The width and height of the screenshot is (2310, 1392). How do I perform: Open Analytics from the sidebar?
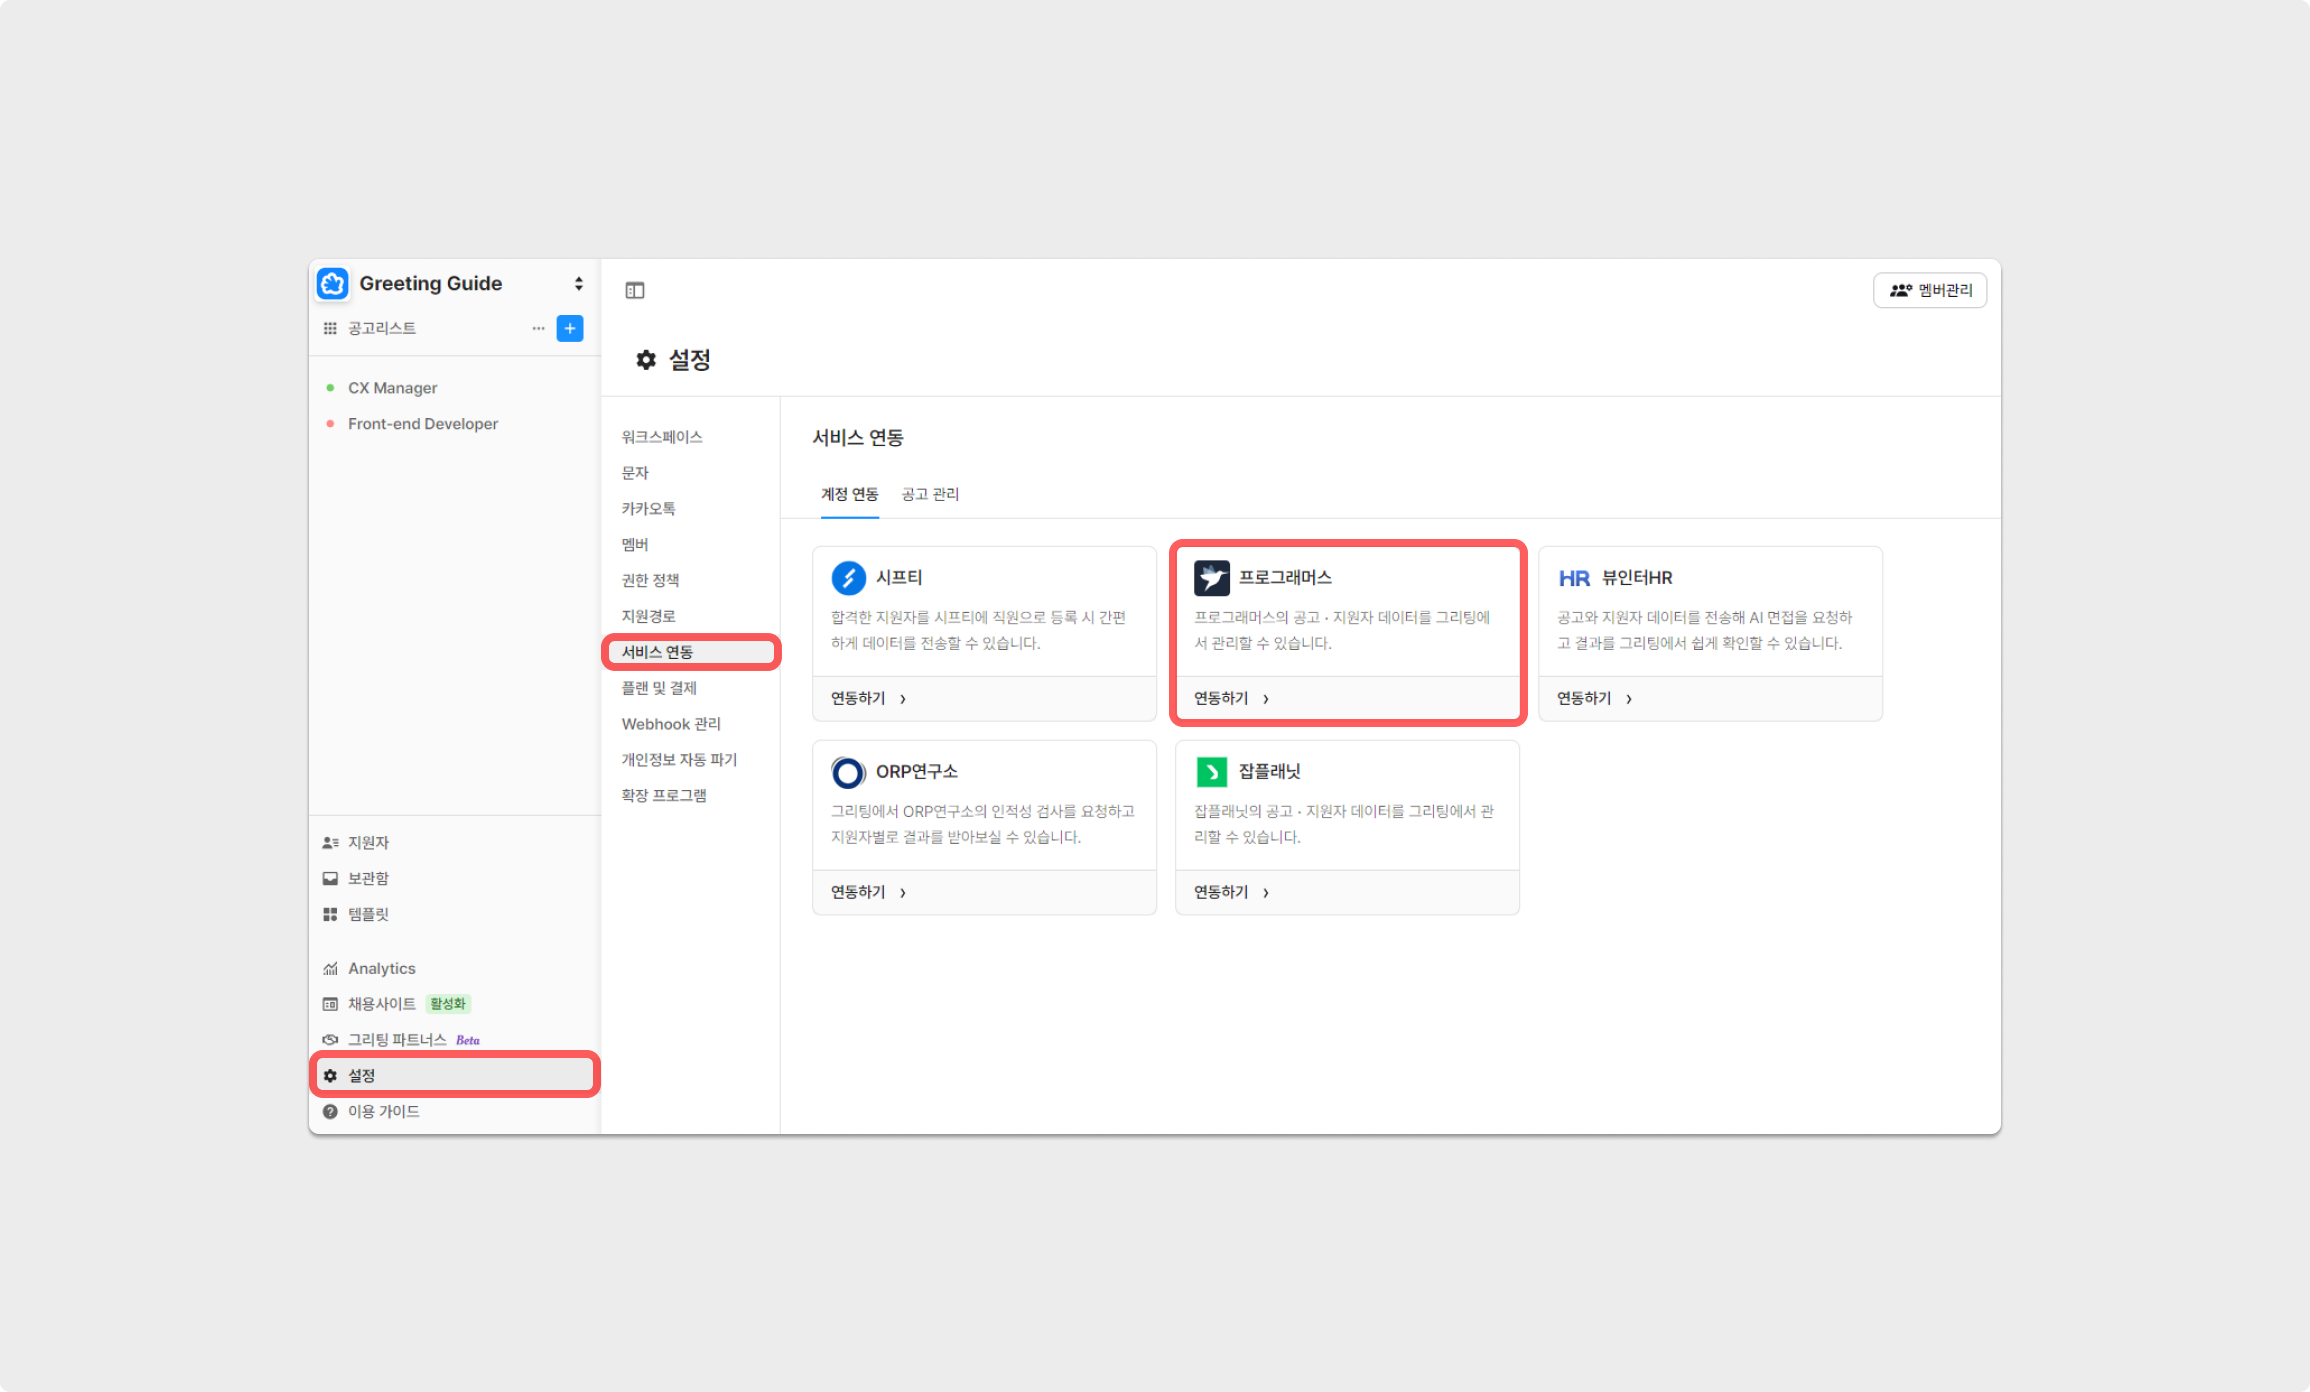coord(381,968)
